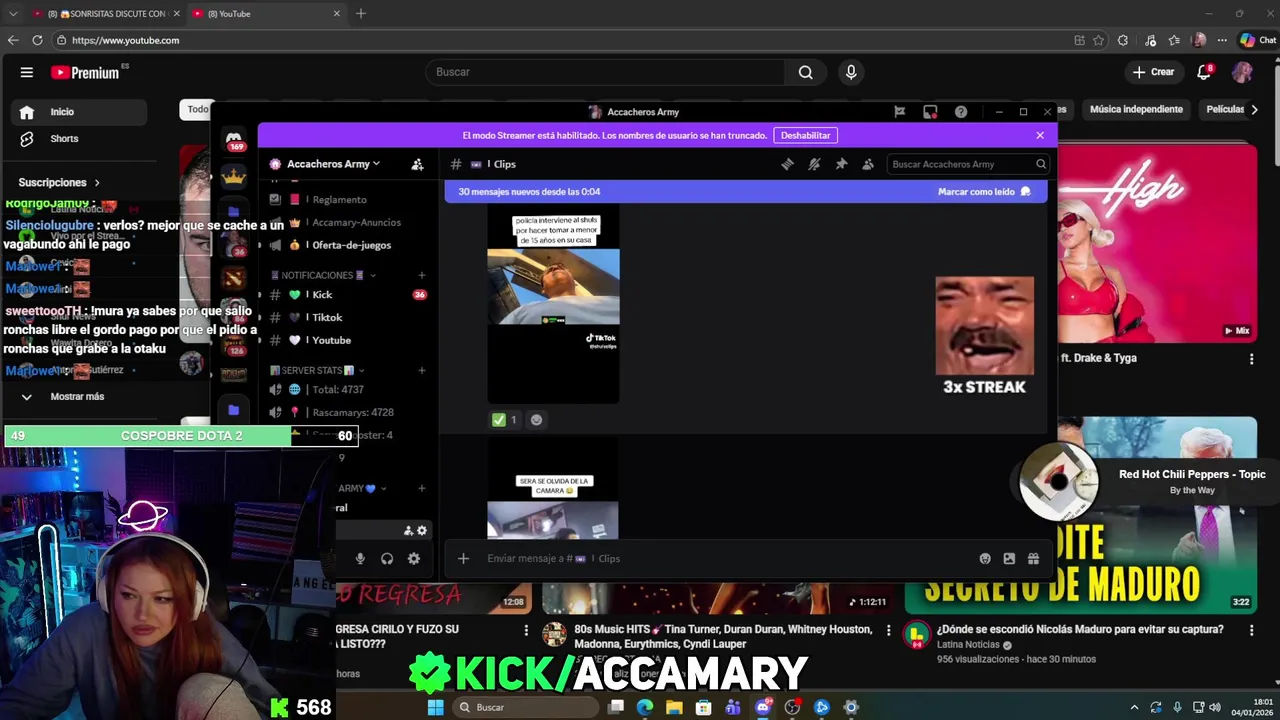1280x720 pixels.
Task: Dismiss the streamer mode banner
Action: pyautogui.click(x=1040, y=135)
